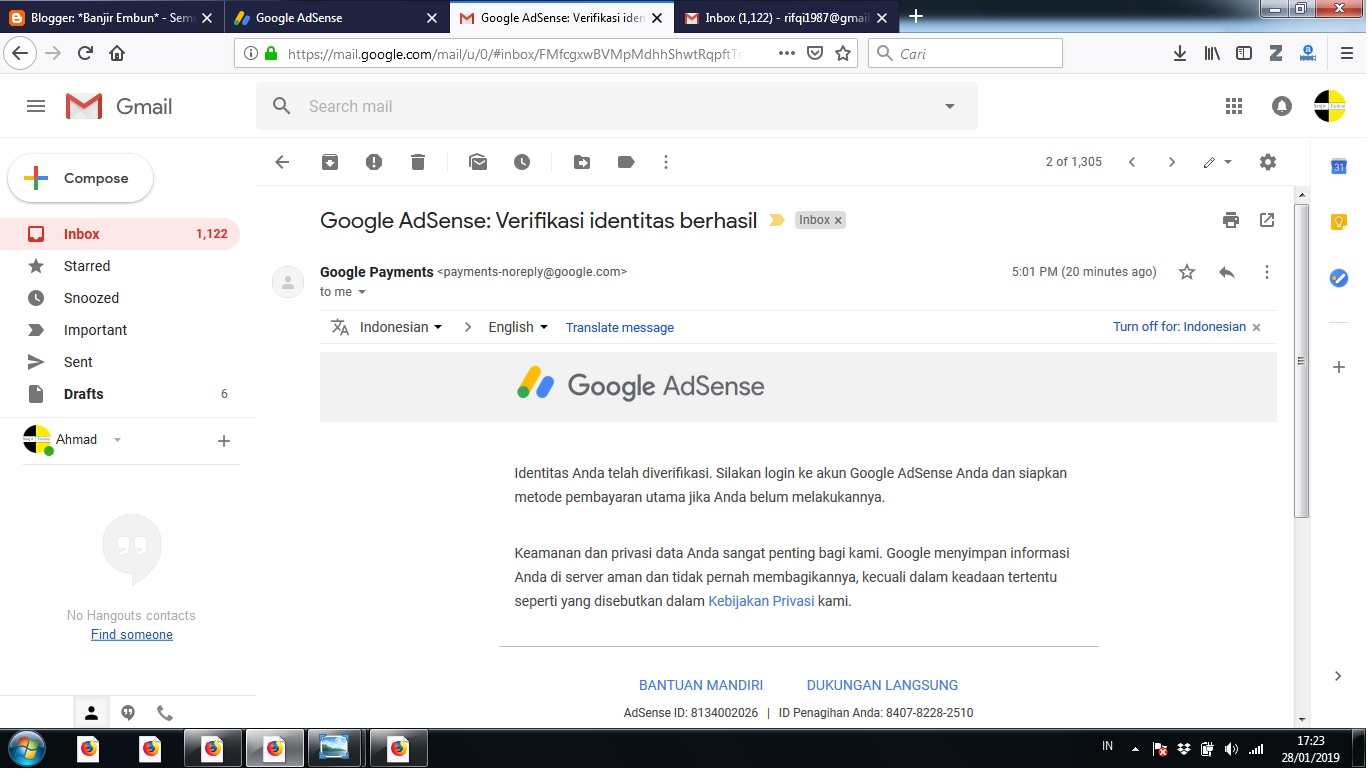1368x776 pixels.
Task: Show Hangouts contacts tab
Action: point(91,713)
